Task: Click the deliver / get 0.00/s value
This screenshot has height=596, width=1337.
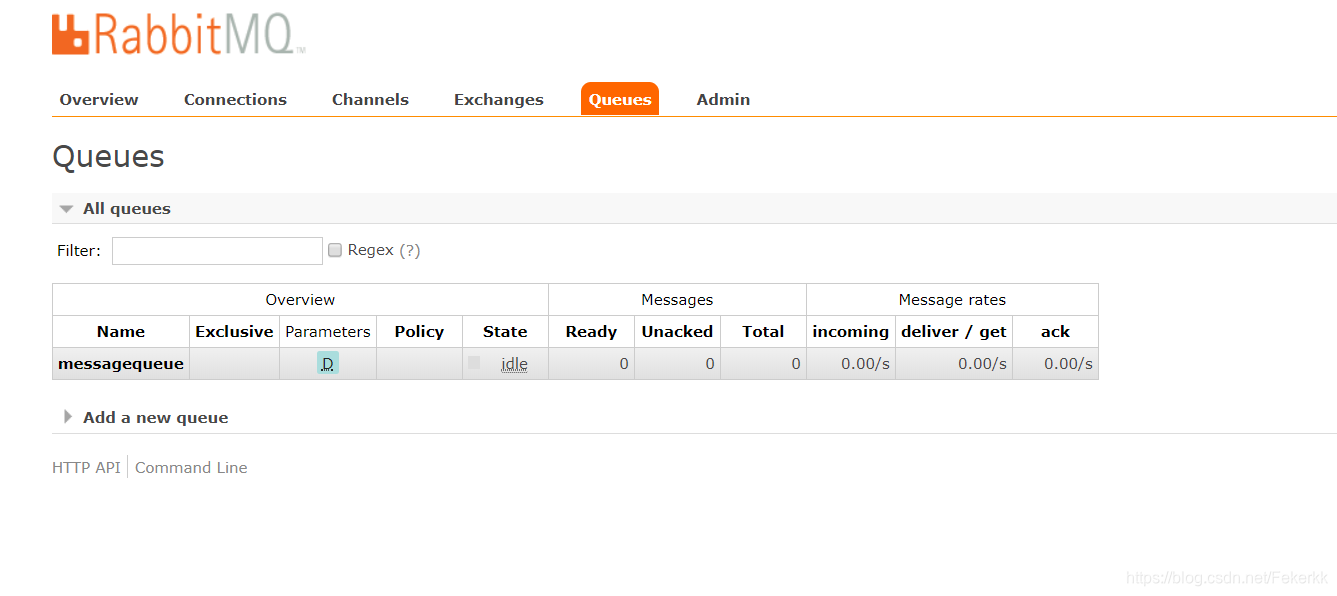Action: 982,364
